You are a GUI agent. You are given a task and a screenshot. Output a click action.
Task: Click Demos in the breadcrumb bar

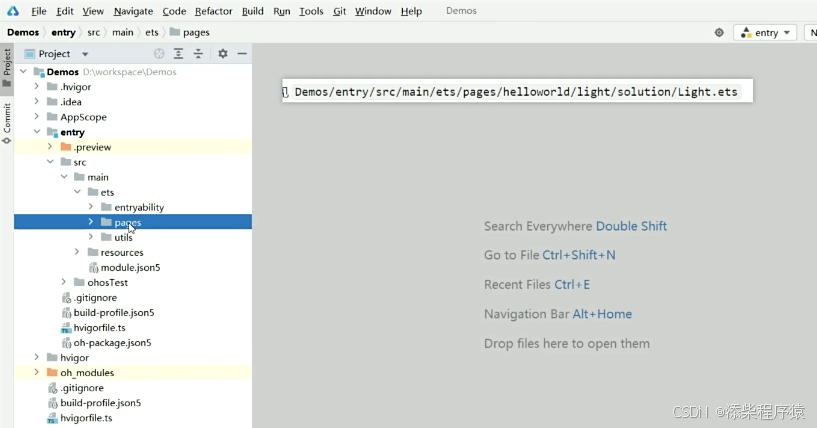click(x=23, y=32)
